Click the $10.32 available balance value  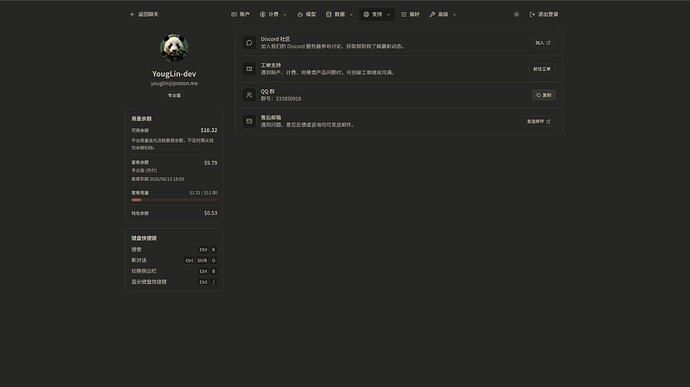(209, 130)
